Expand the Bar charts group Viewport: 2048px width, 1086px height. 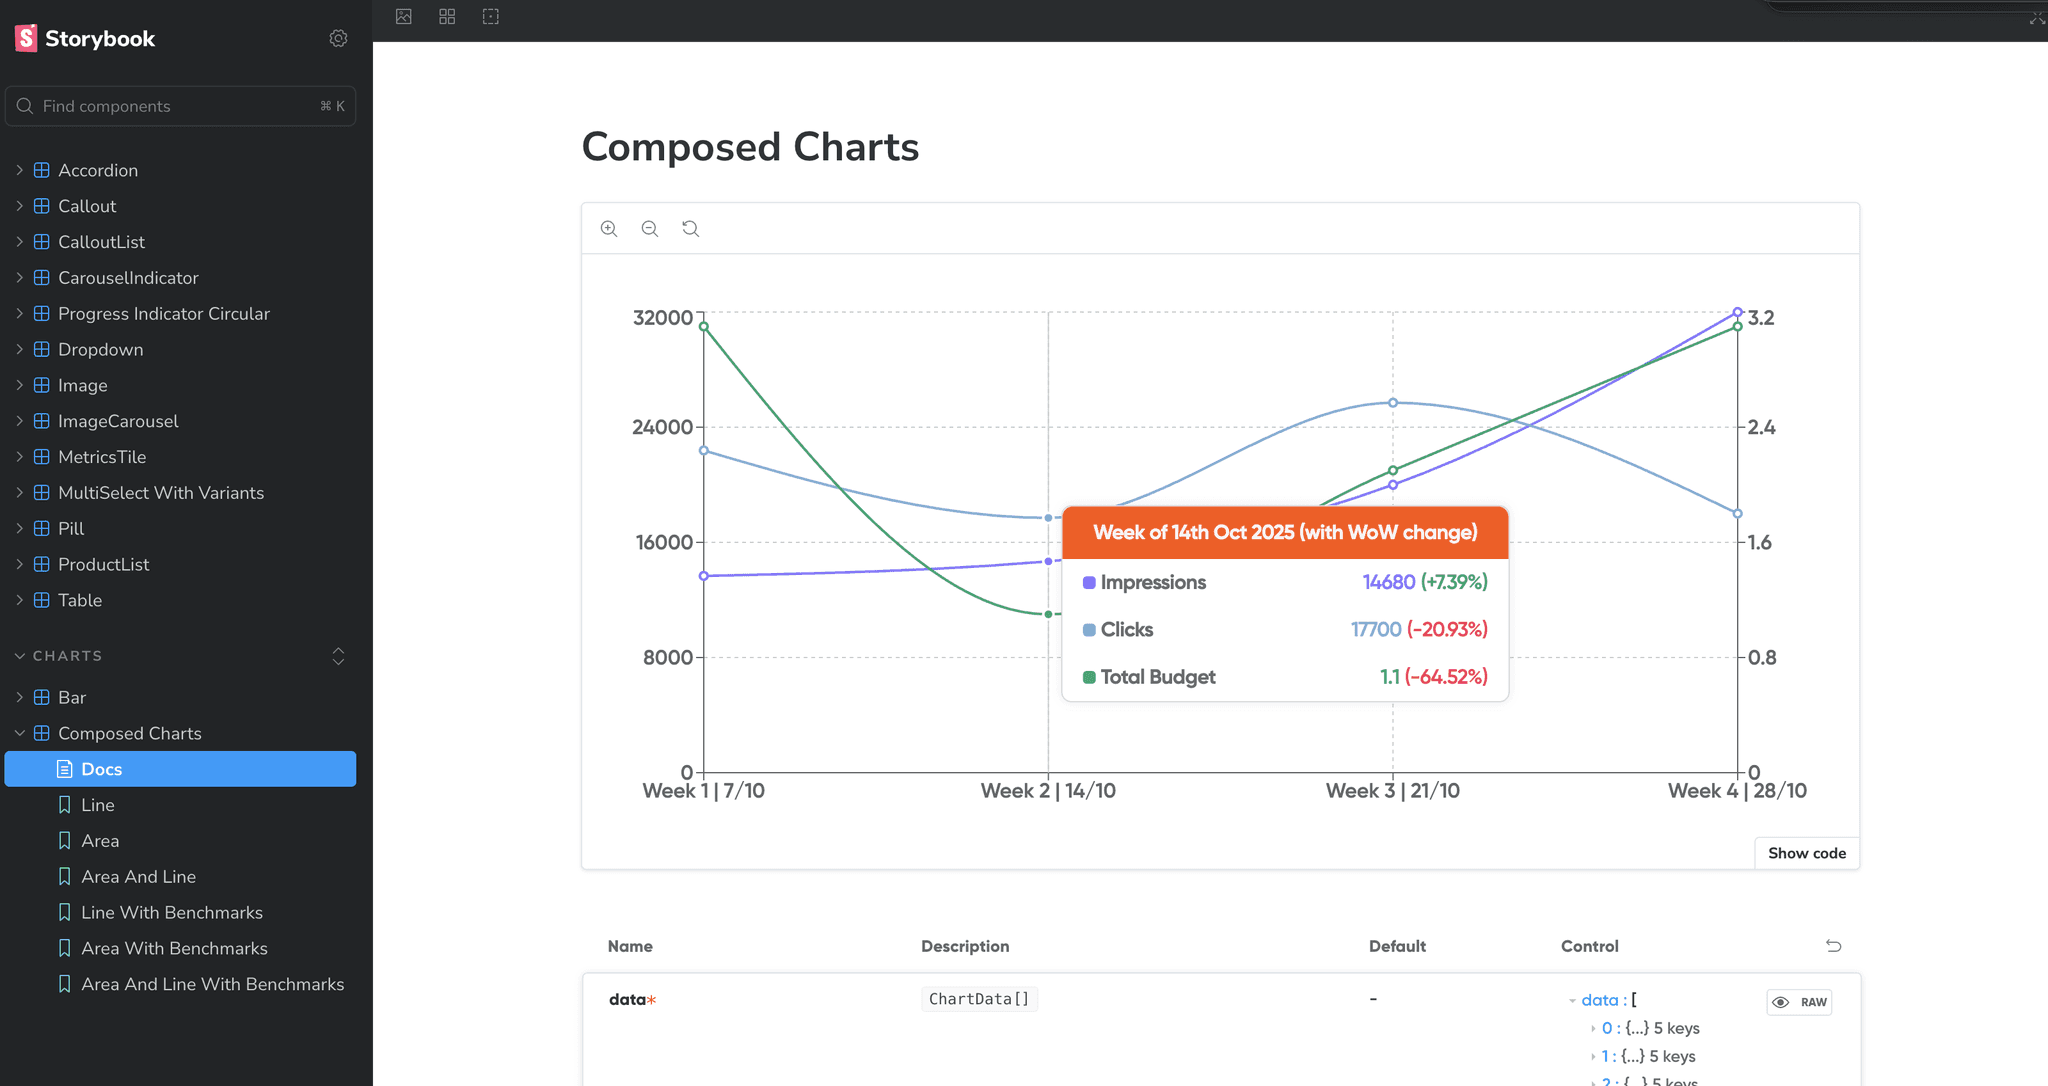[x=19, y=697]
